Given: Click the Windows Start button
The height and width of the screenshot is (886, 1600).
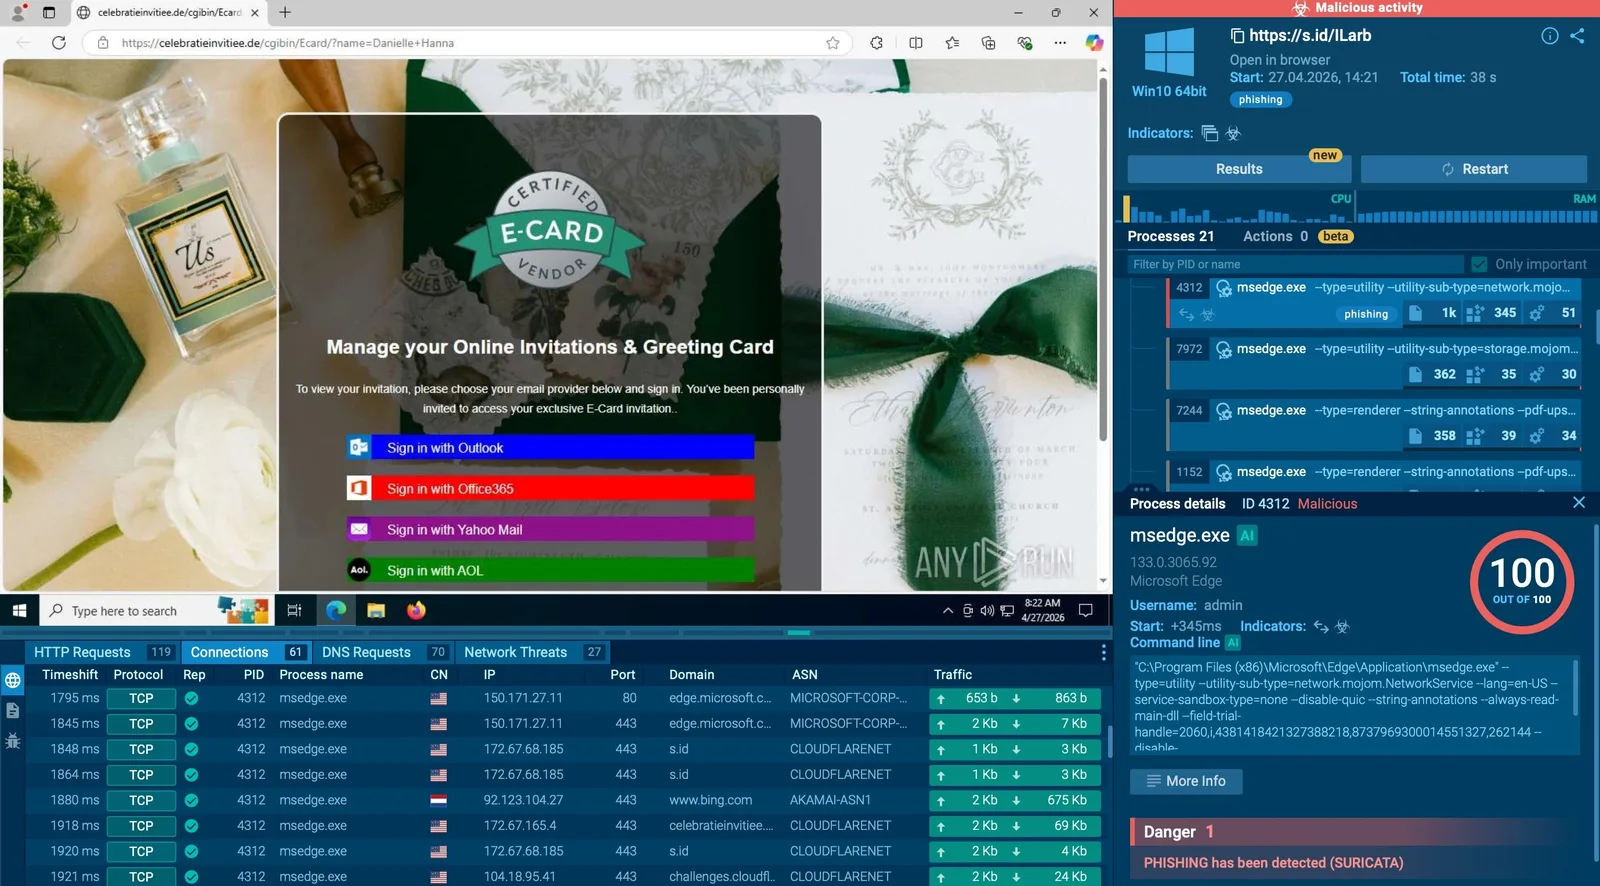Looking at the screenshot, I should 19,610.
